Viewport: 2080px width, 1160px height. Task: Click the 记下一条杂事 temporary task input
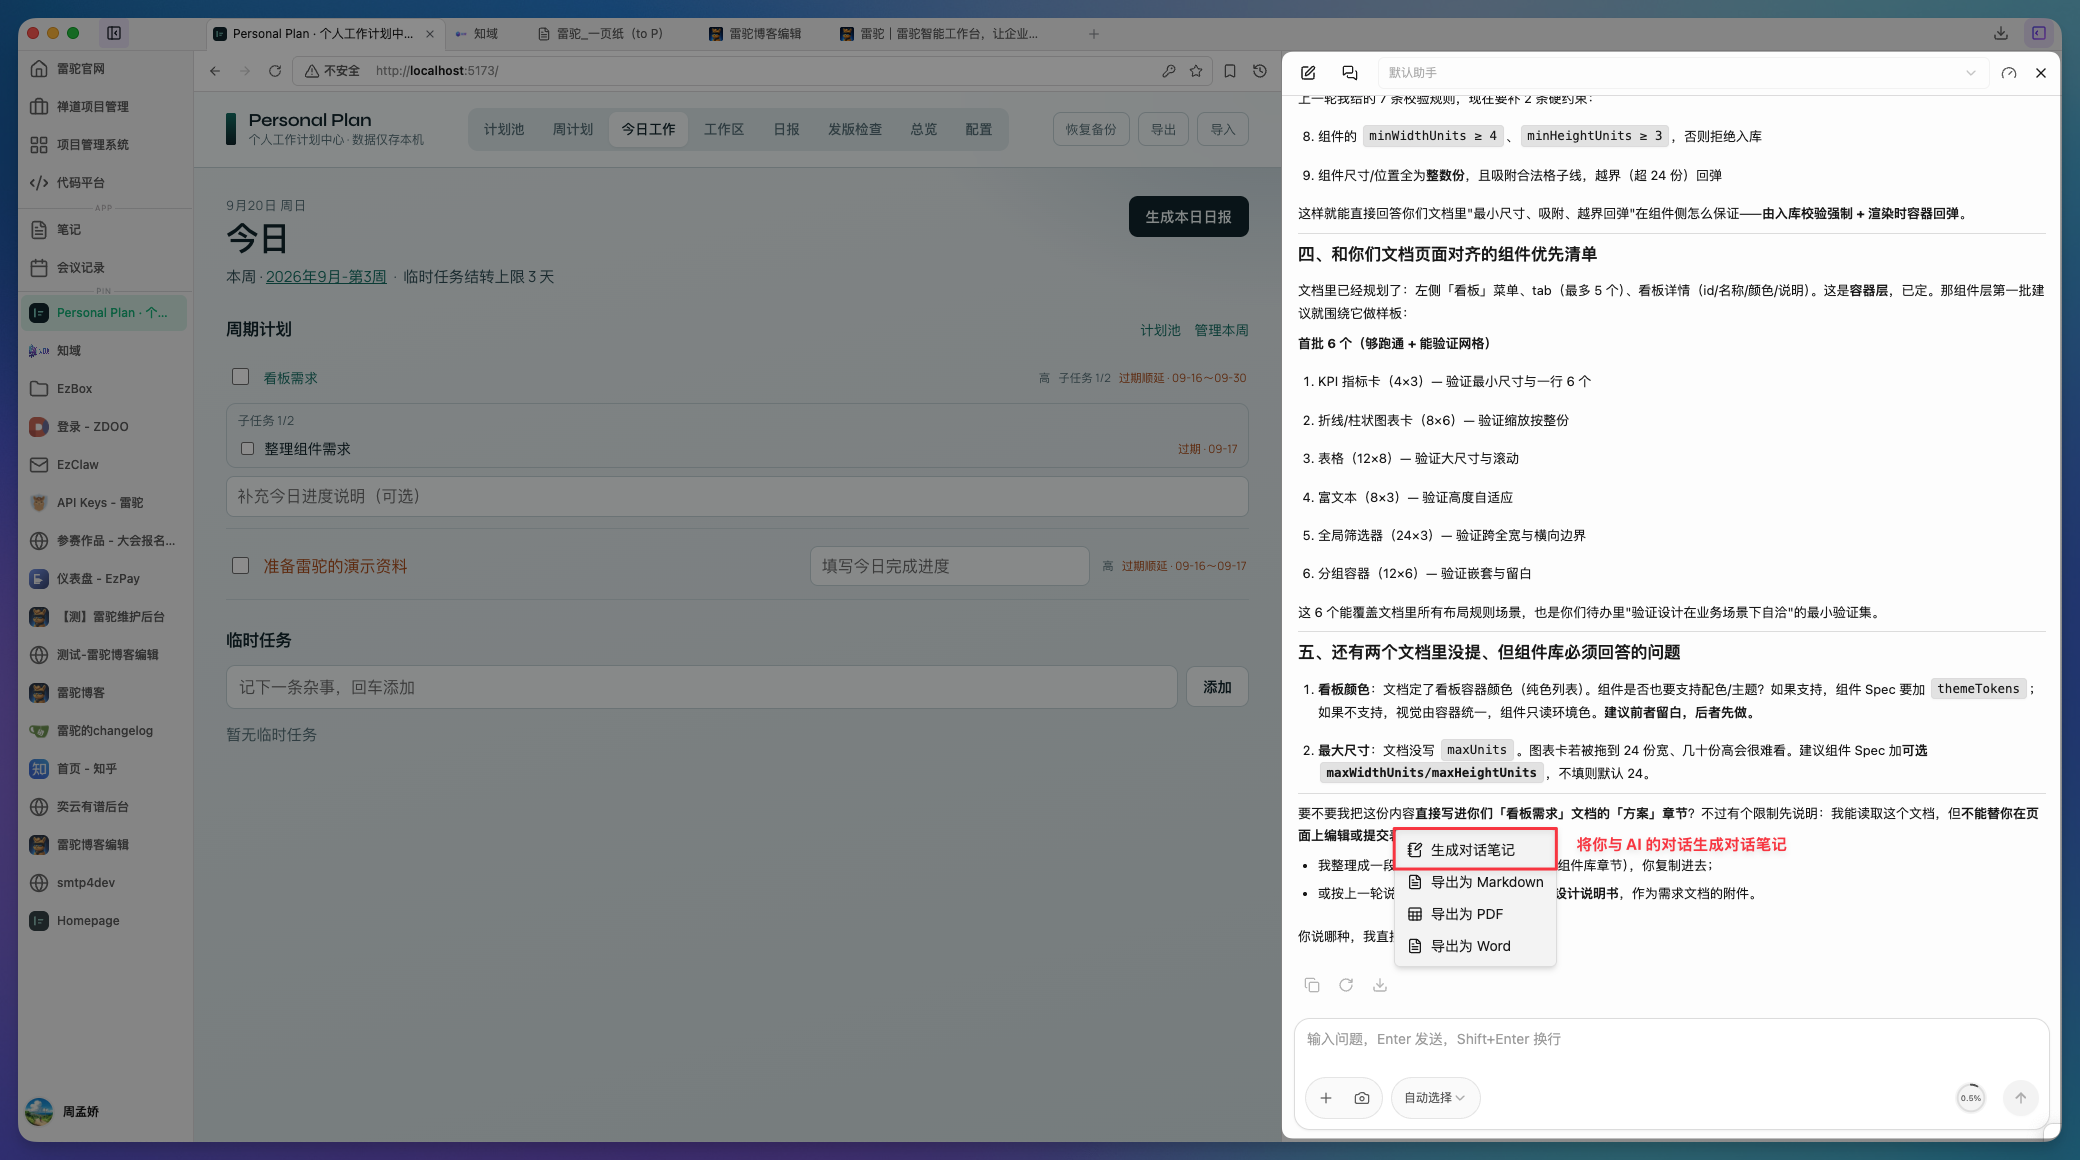pos(701,687)
